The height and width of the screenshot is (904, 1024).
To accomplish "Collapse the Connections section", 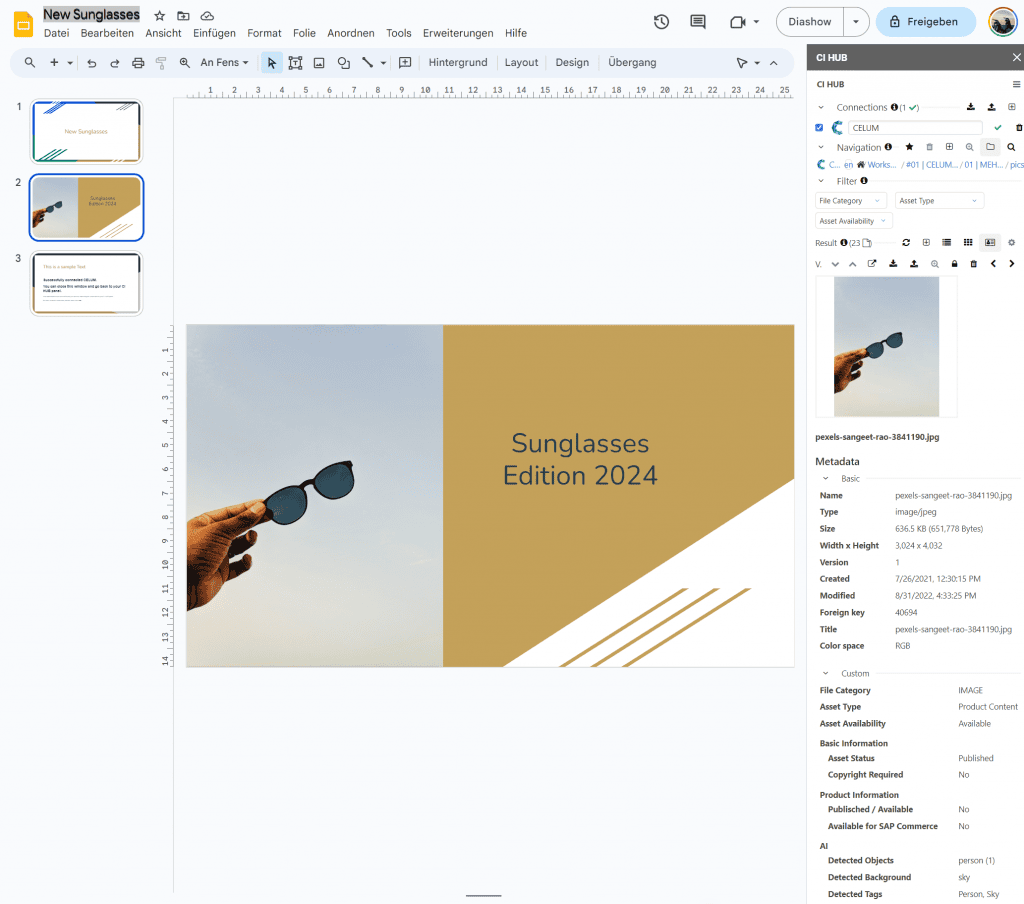I will click(821, 107).
